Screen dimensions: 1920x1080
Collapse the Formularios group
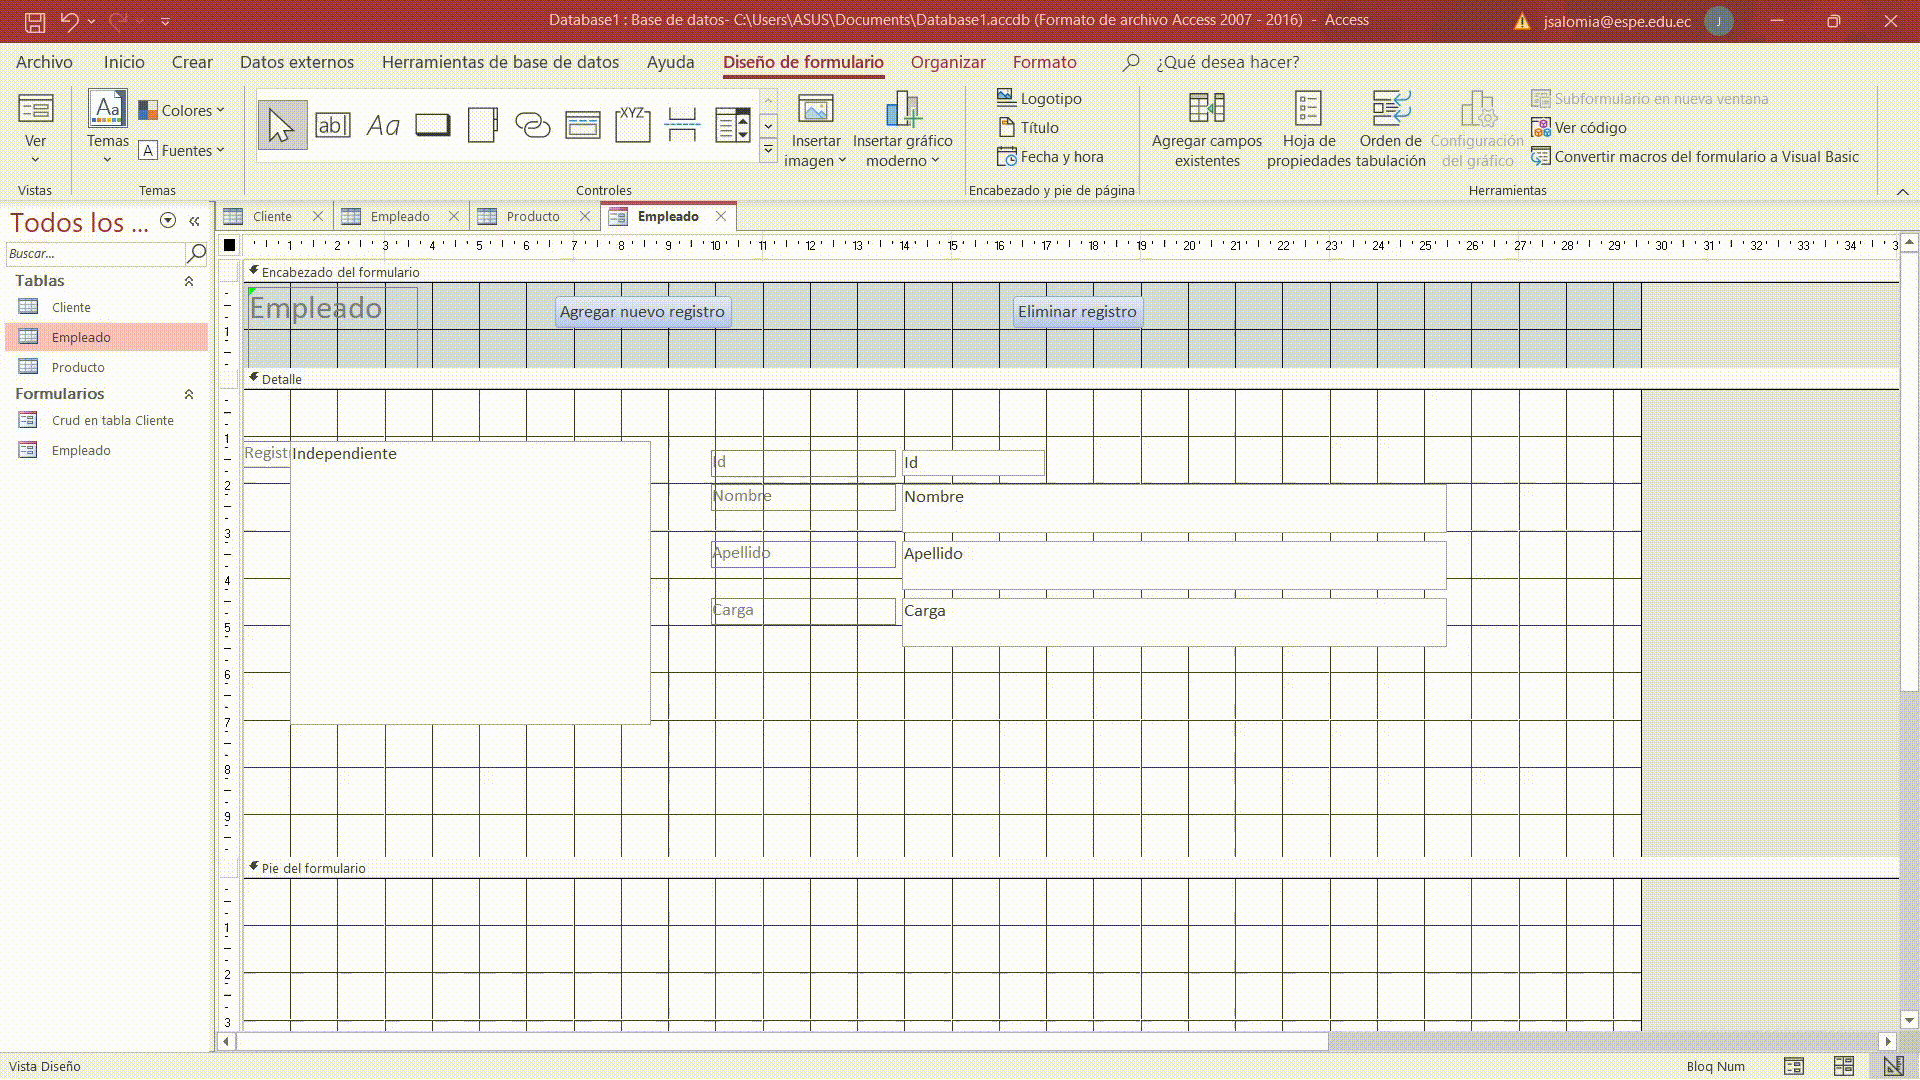[189, 395]
